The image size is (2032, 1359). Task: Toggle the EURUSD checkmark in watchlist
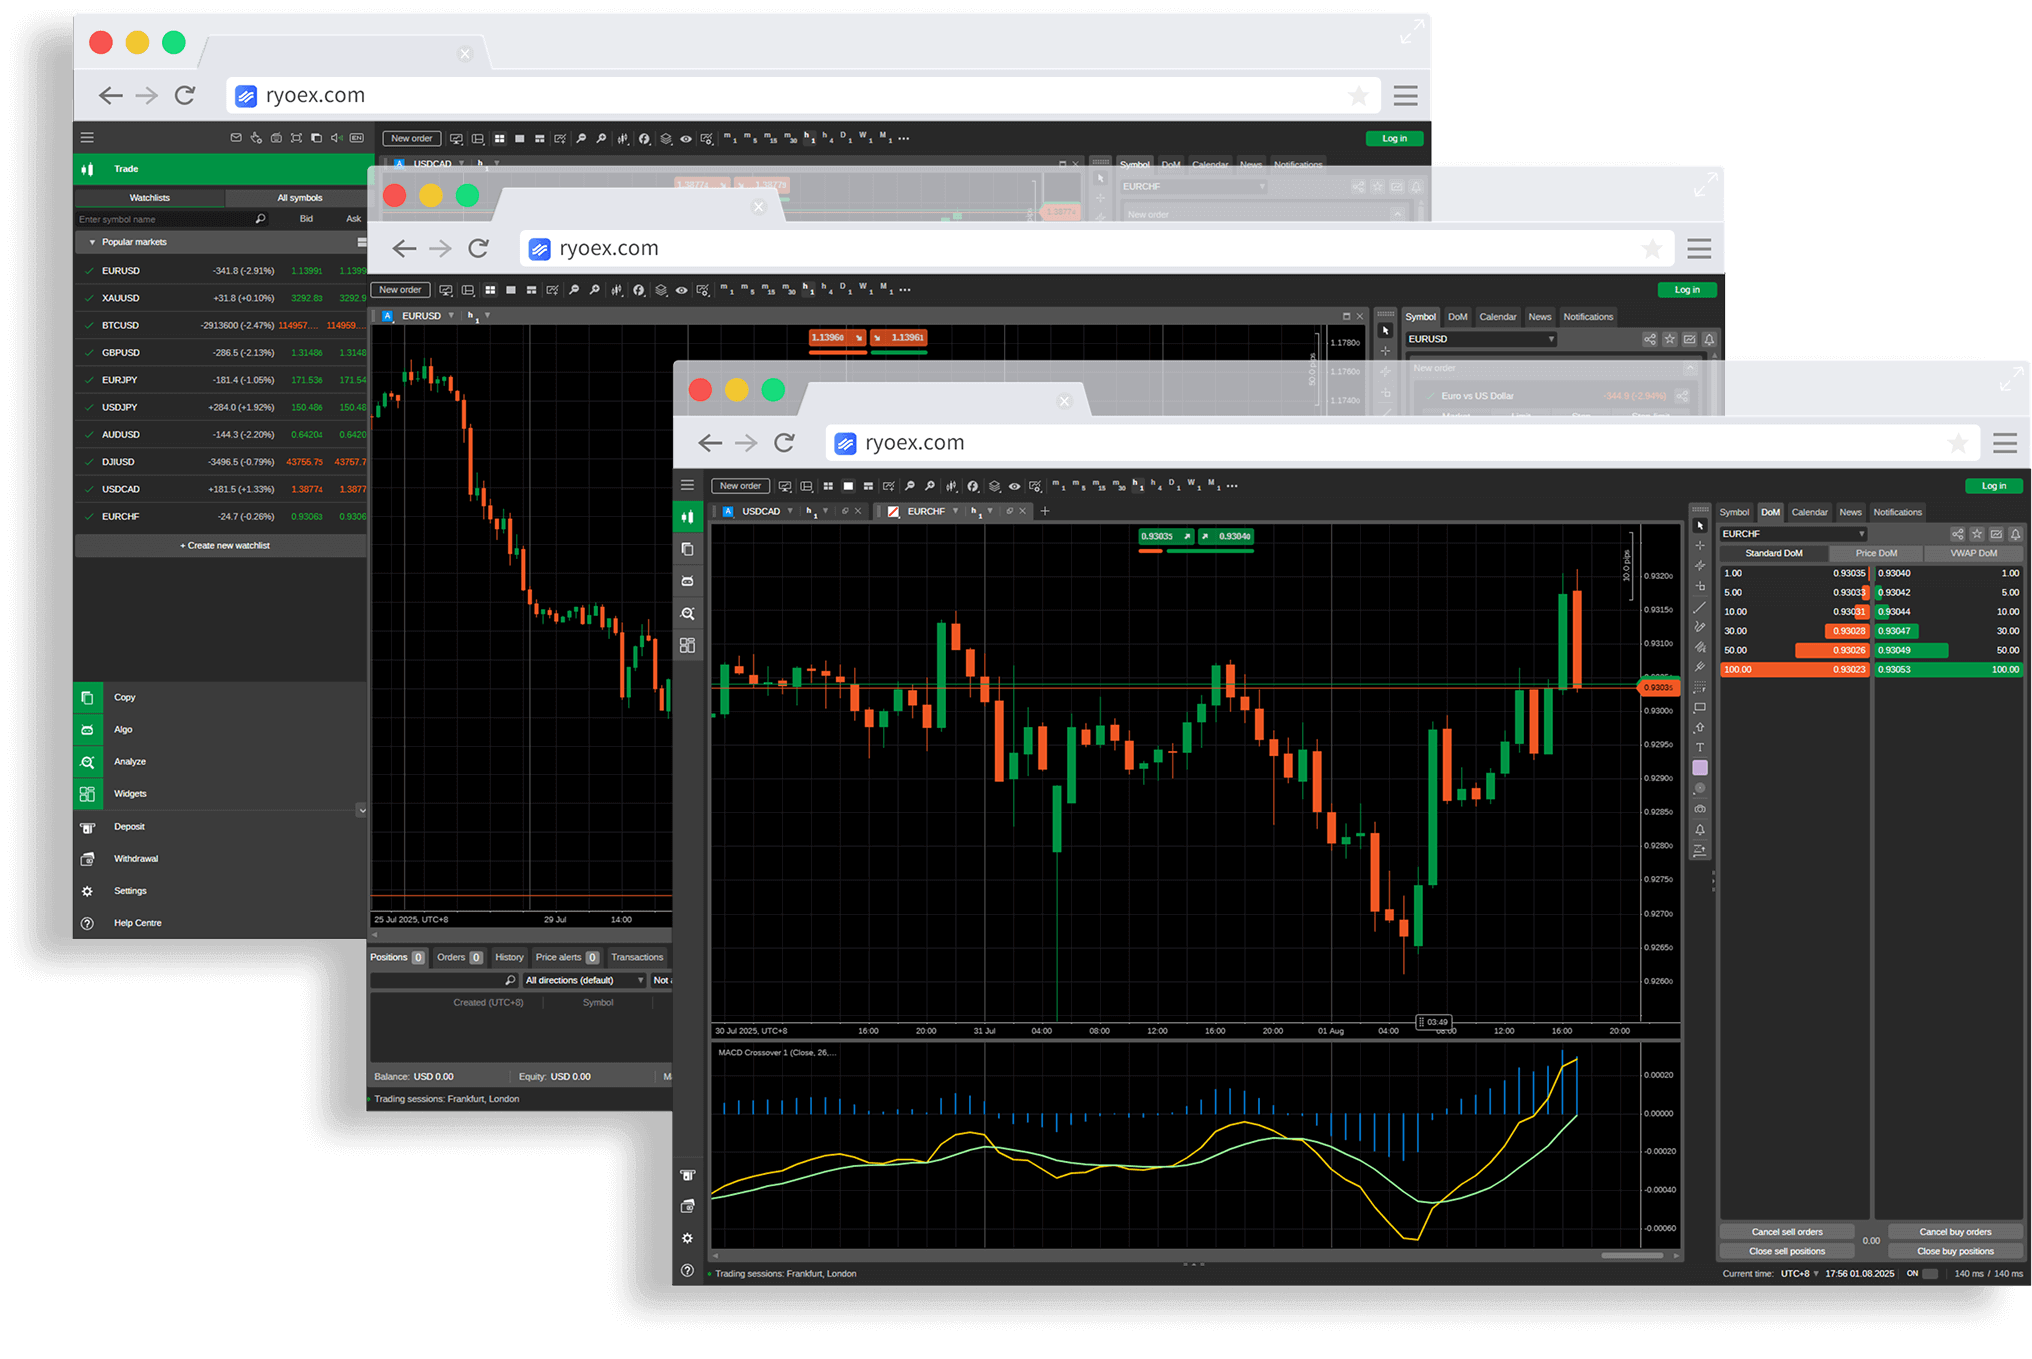tap(90, 271)
